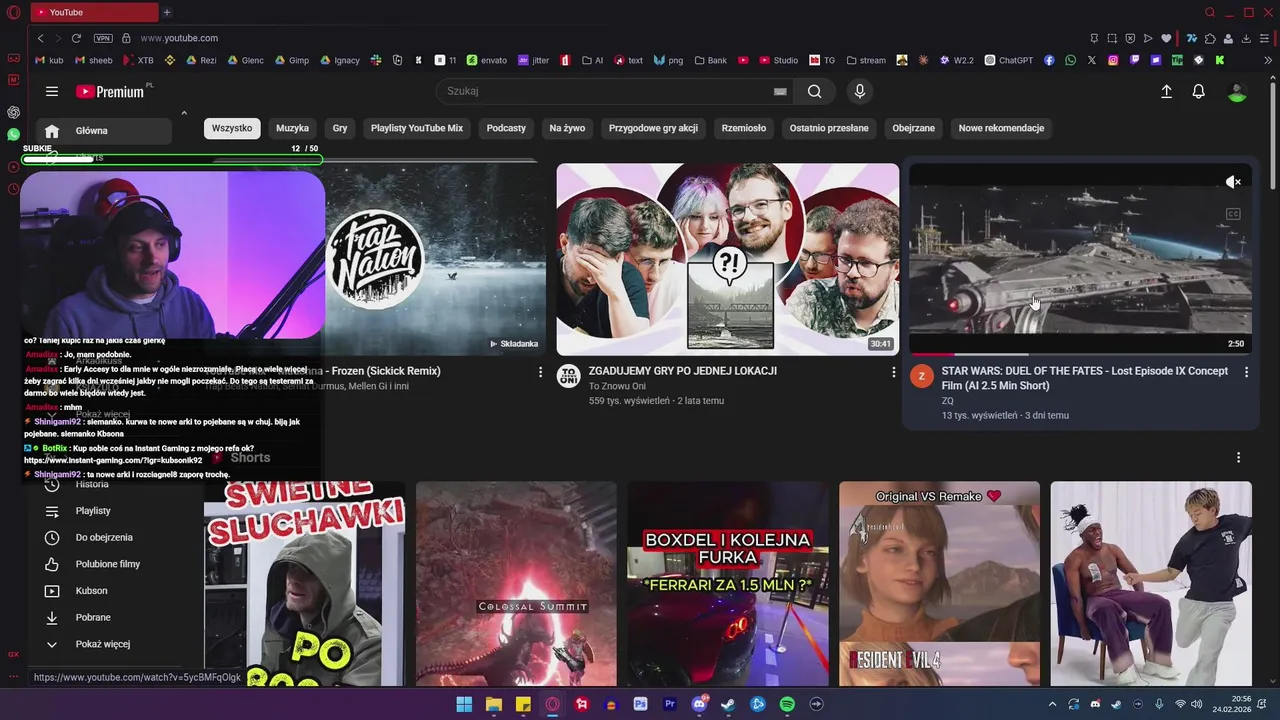Viewport: 1280px width, 720px height.
Task: Open Do obejrzenia watch later list
Action: [x=104, y=537]
